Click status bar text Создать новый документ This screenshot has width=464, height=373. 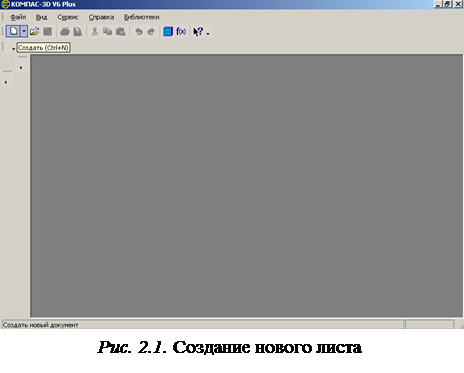click(40, 325)
